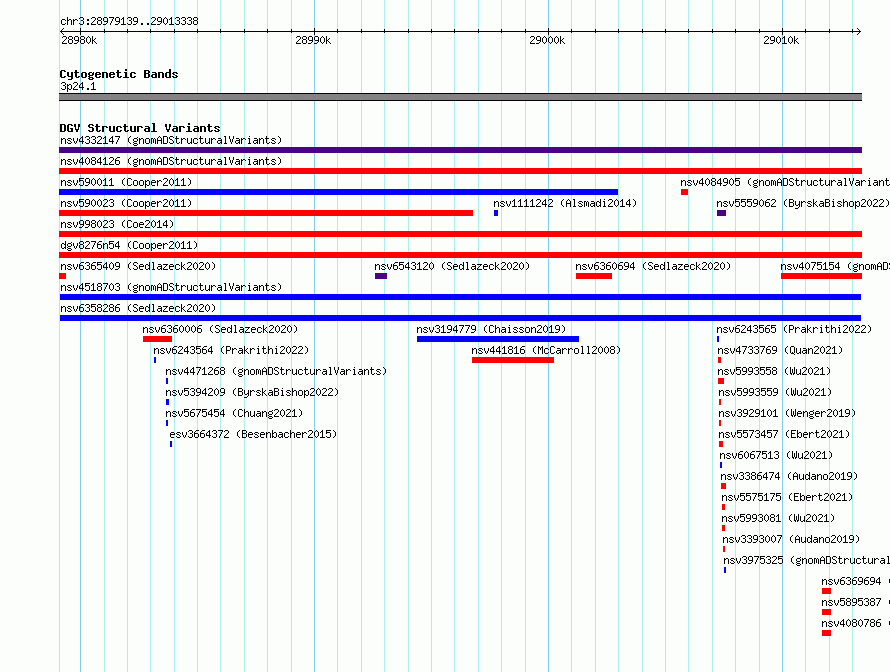Screen dimensions: 890x672
Task: Click the red bar under nsv6360694
Action: 594,276
